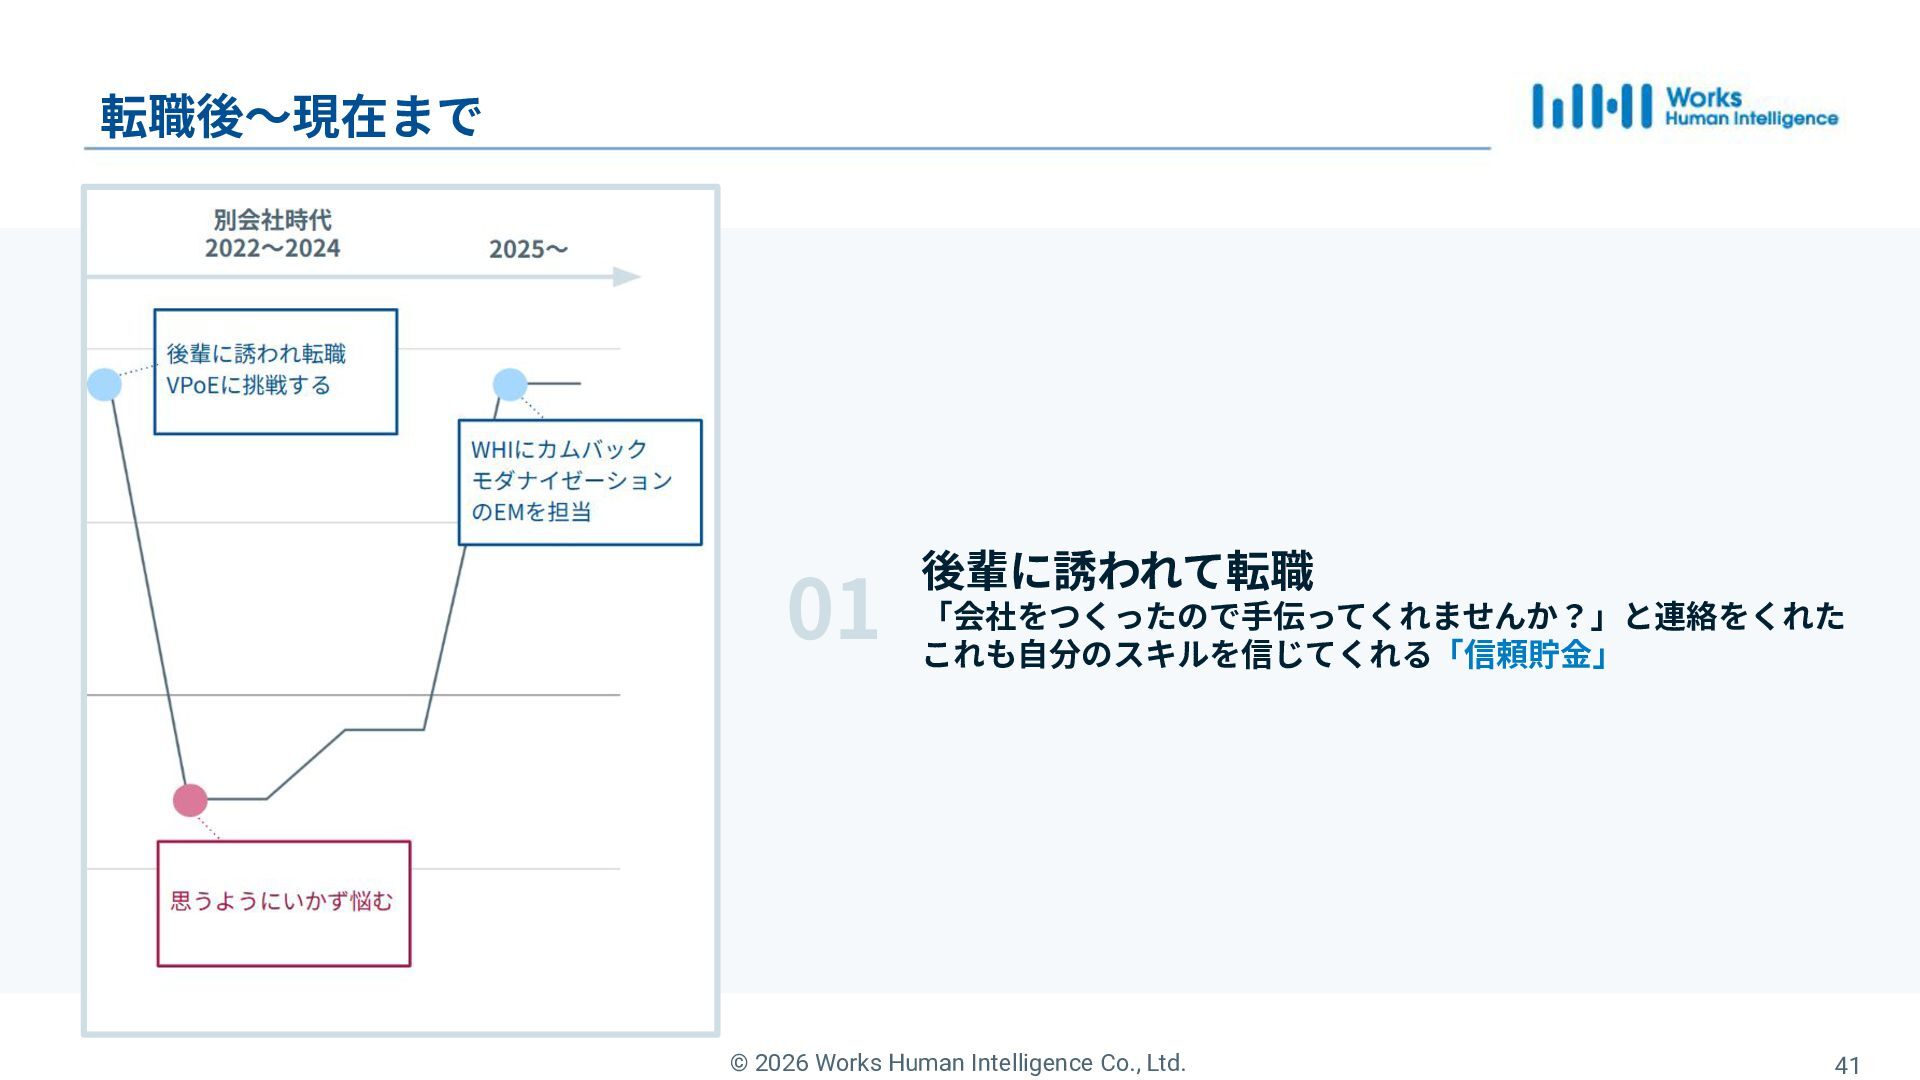The image size is (1920, 1080).
Task: Click the pink dot at graph bottom
Action: click(x=190, y=800)
